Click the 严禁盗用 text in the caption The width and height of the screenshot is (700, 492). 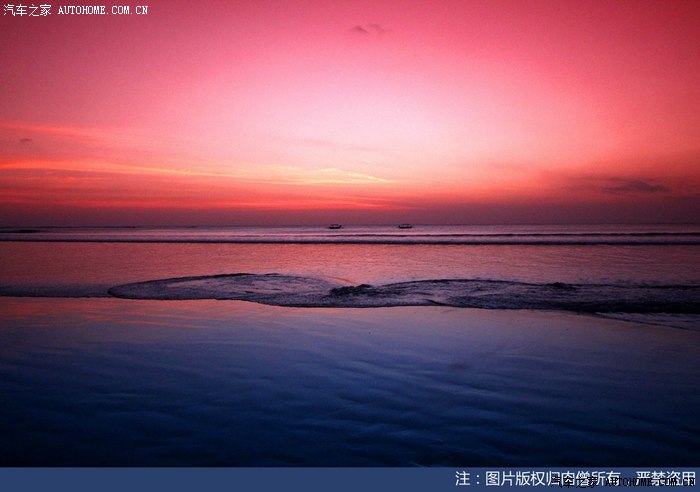pos(666,479)
